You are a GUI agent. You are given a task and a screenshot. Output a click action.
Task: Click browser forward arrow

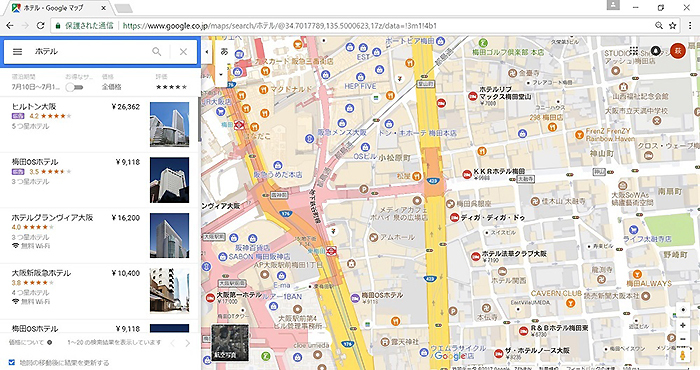(x=25, y=26)
